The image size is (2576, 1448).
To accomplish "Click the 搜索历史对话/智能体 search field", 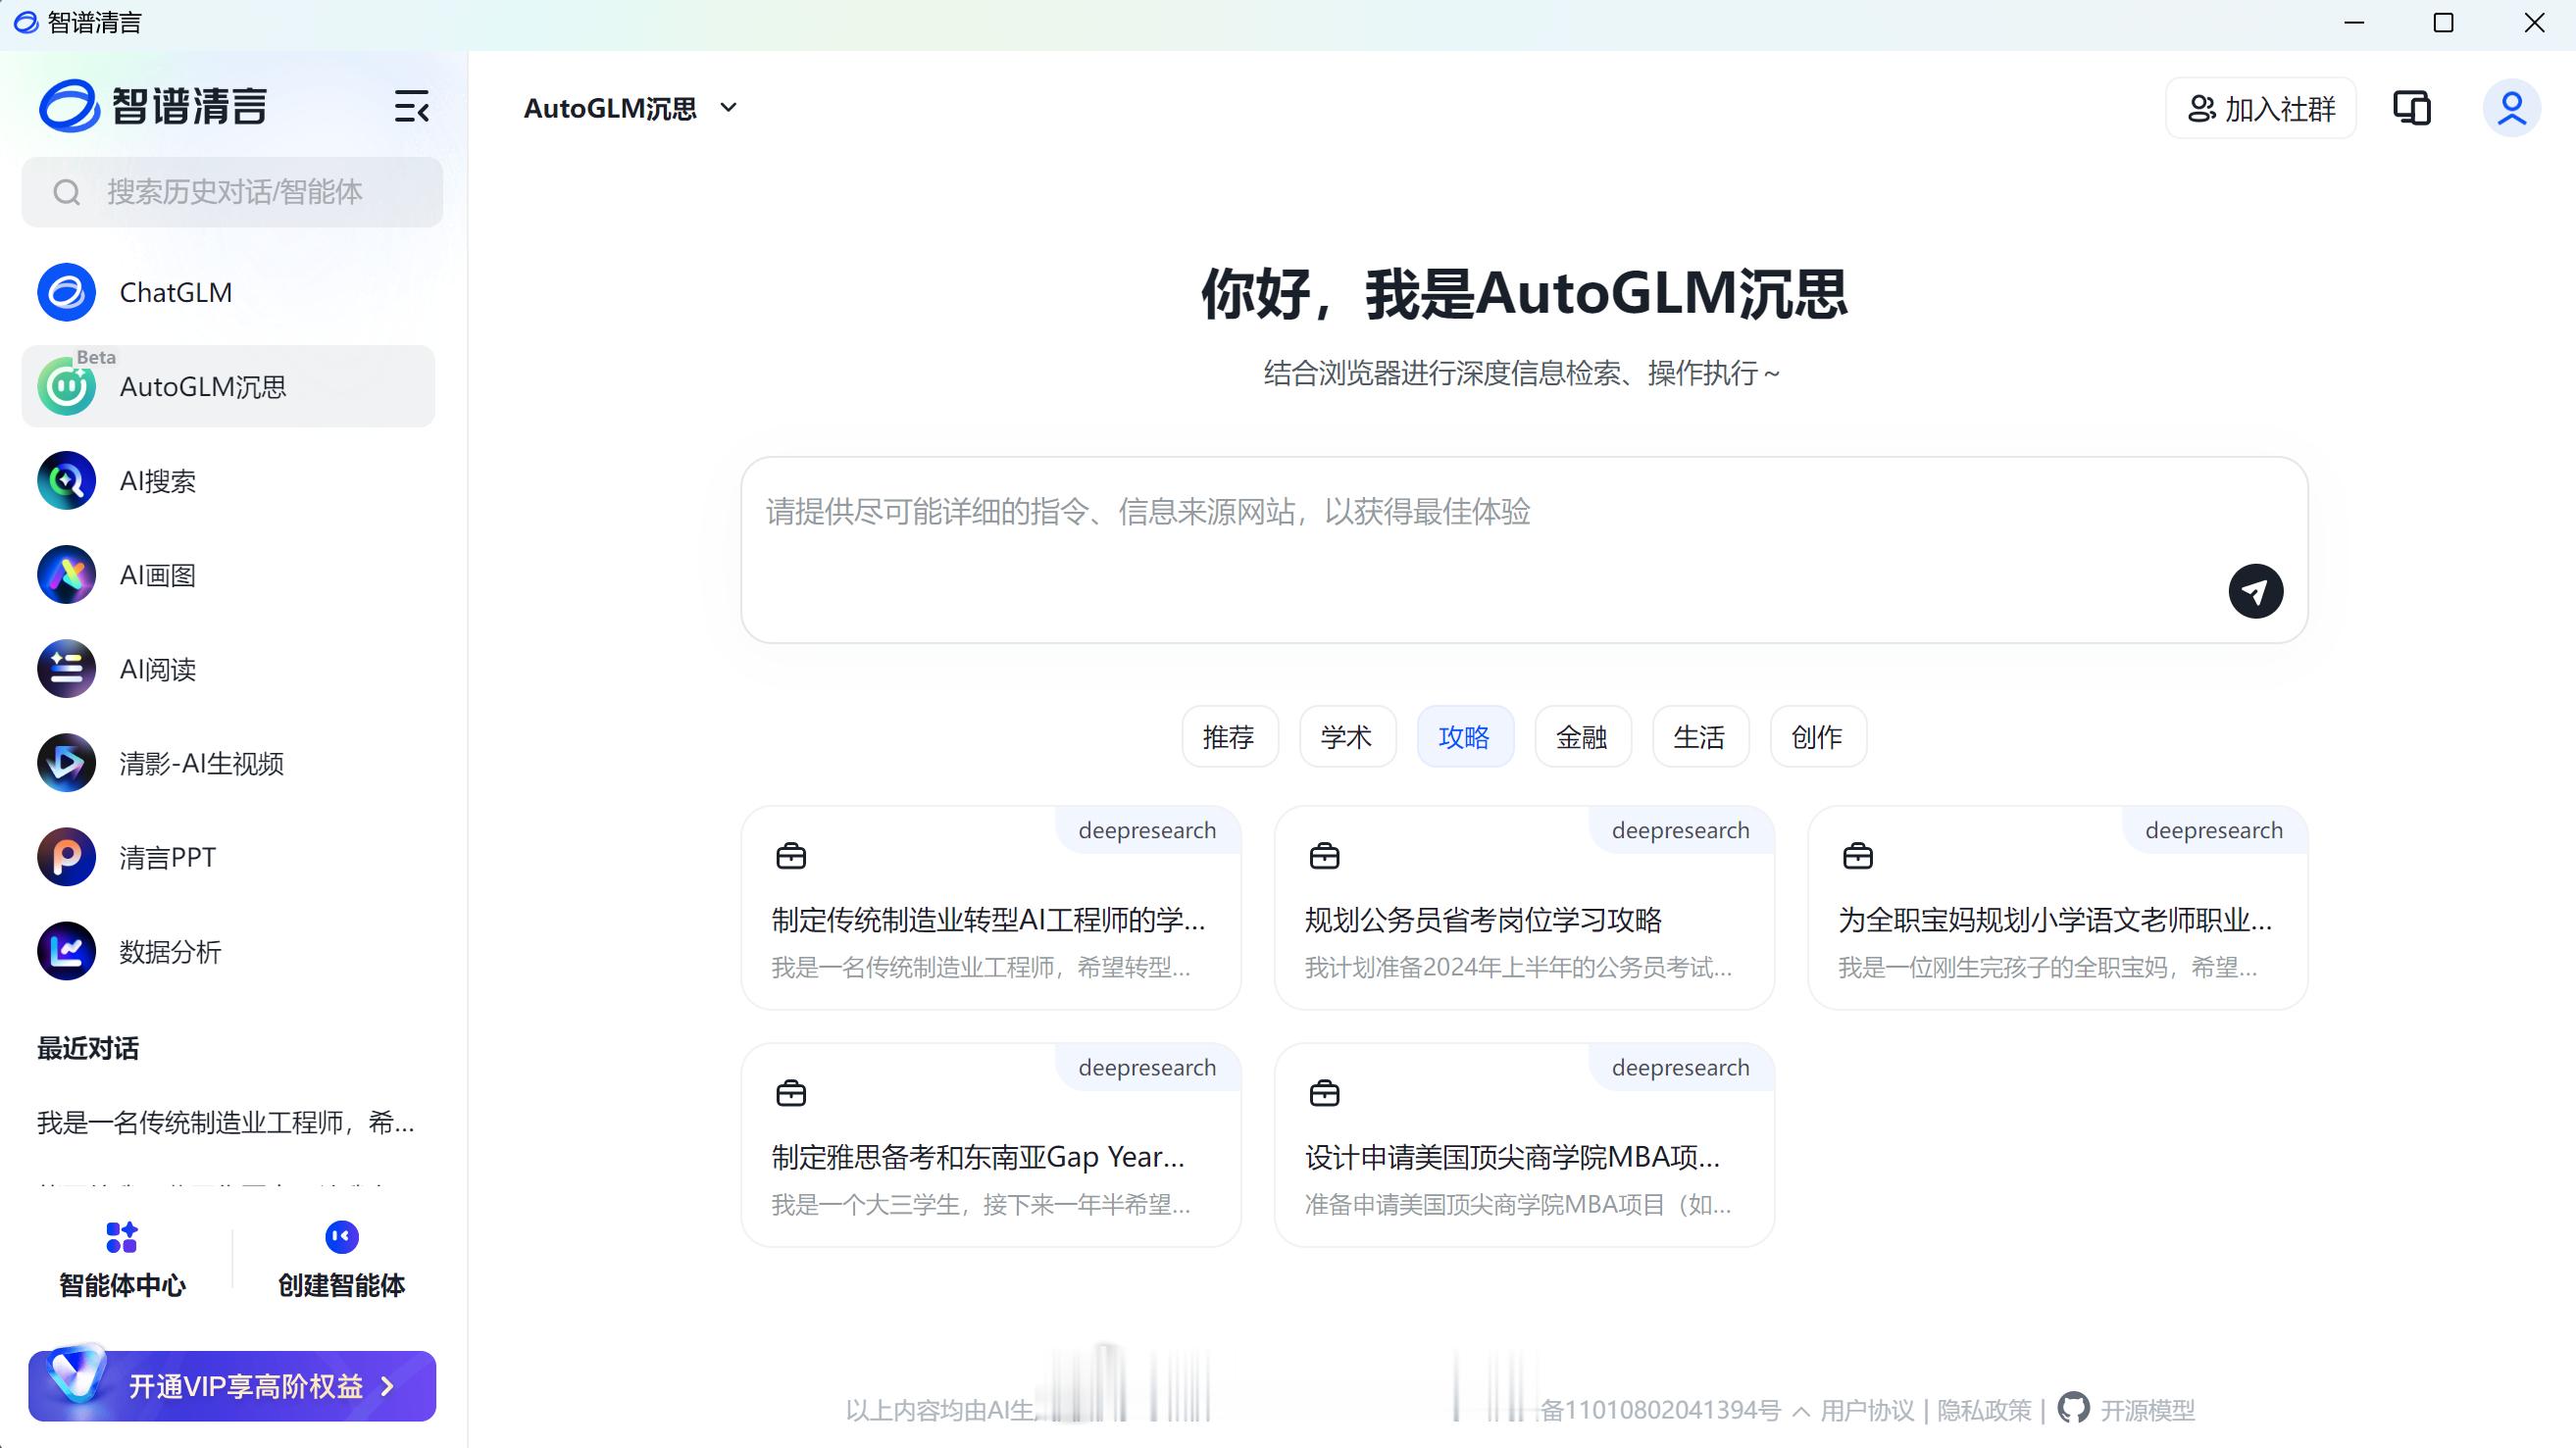I will [x=232, y=192].
